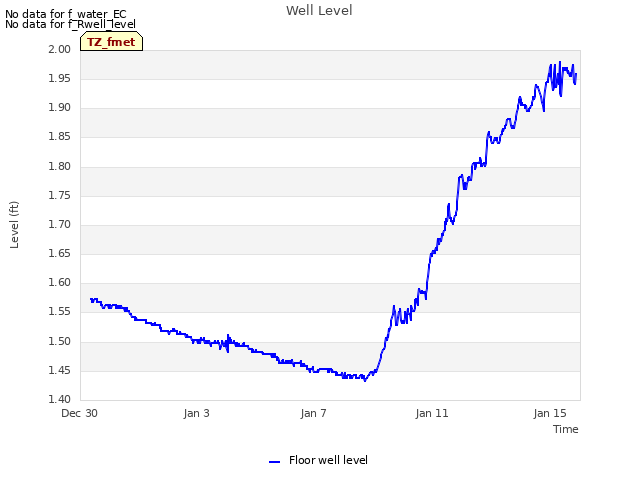Click the Jan 15 x-axis tick label

pos(550,413)
